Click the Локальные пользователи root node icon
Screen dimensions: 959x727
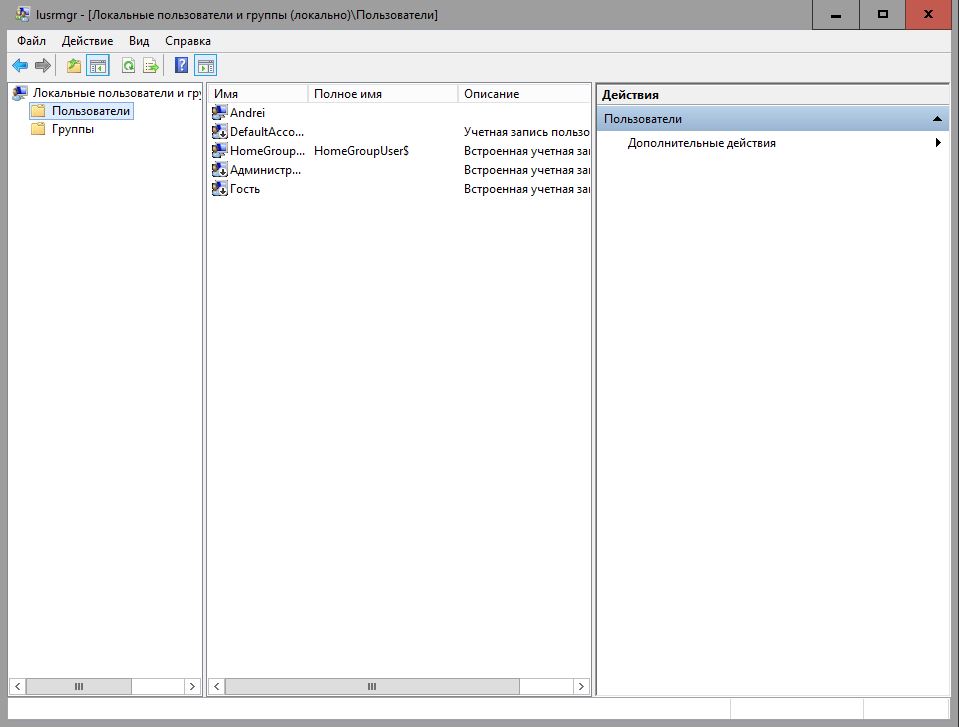[x=20, y=92]
